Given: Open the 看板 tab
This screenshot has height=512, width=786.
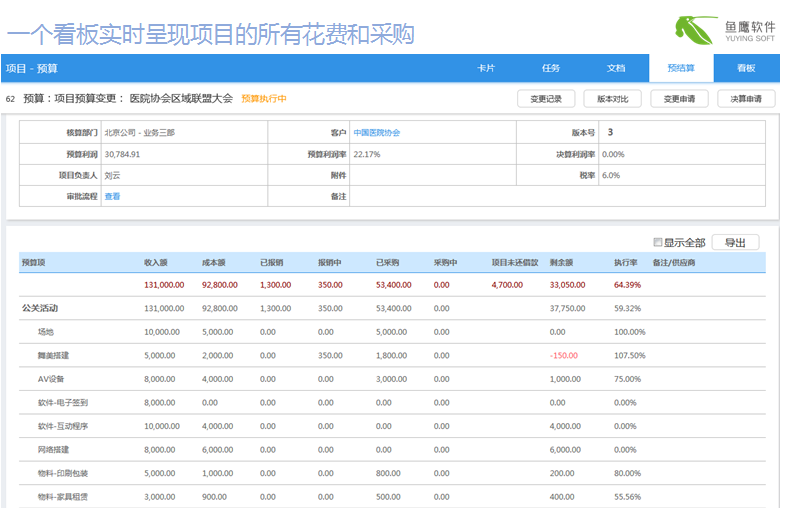Looking at the screenshot, I should pyautogui.click(x=746, y=68).
